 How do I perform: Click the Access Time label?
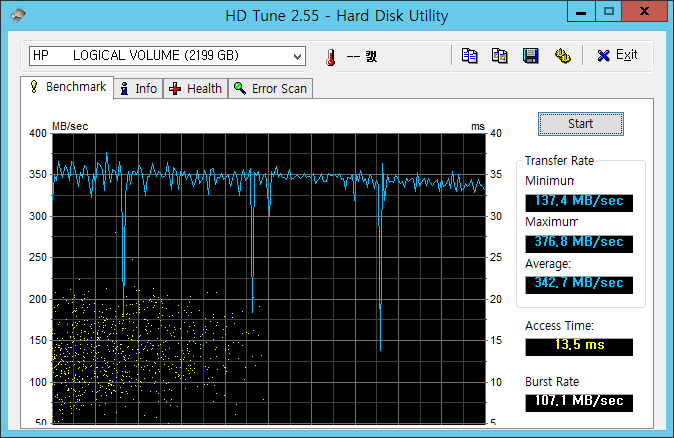(x=559, y=326)
